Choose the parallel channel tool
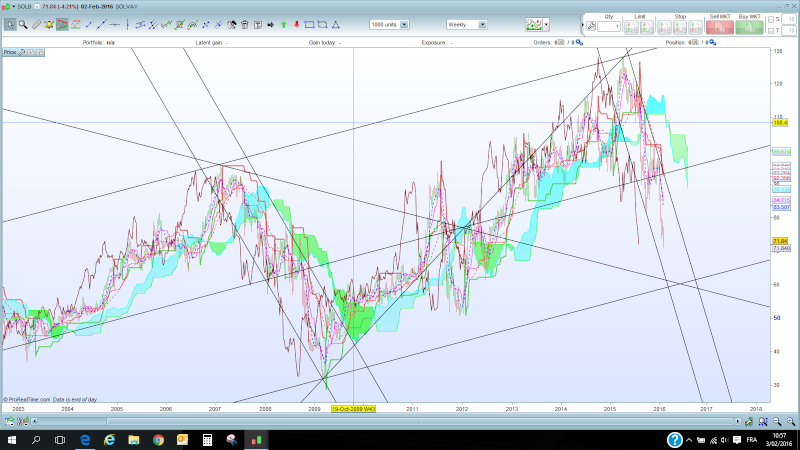Viewport: 800px width, 450px height. 140,24
